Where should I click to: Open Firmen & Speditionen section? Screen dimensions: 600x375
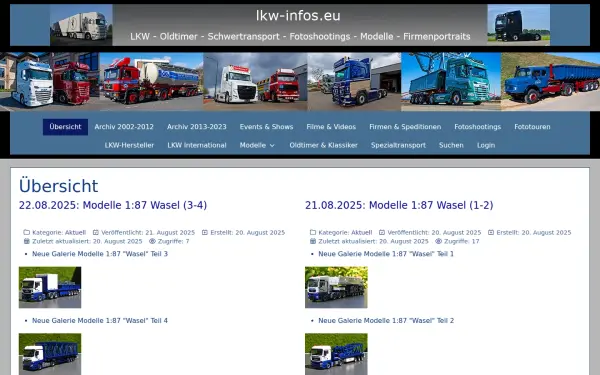[x=405, y=127]
